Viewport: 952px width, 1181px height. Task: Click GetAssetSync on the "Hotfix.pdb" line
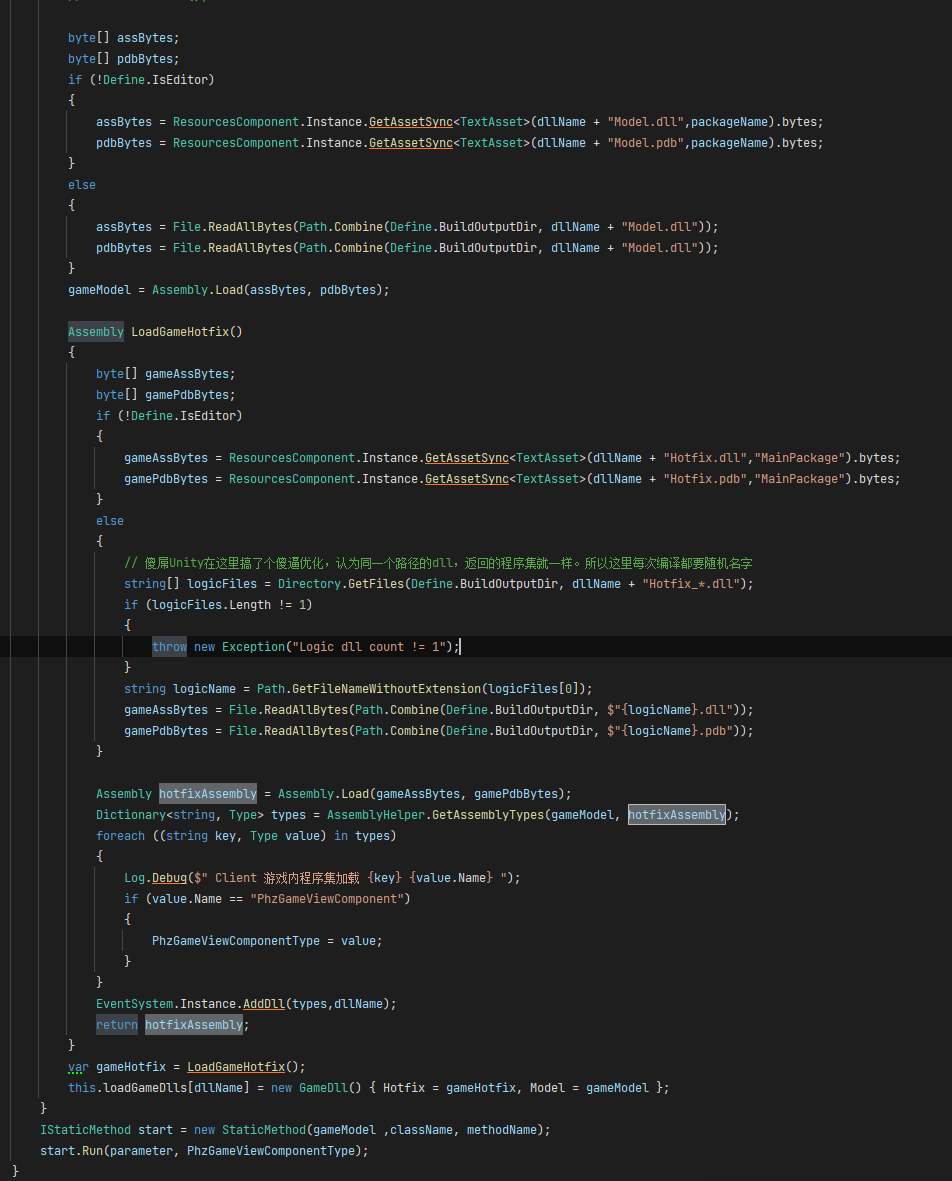[x=467, y=479]
